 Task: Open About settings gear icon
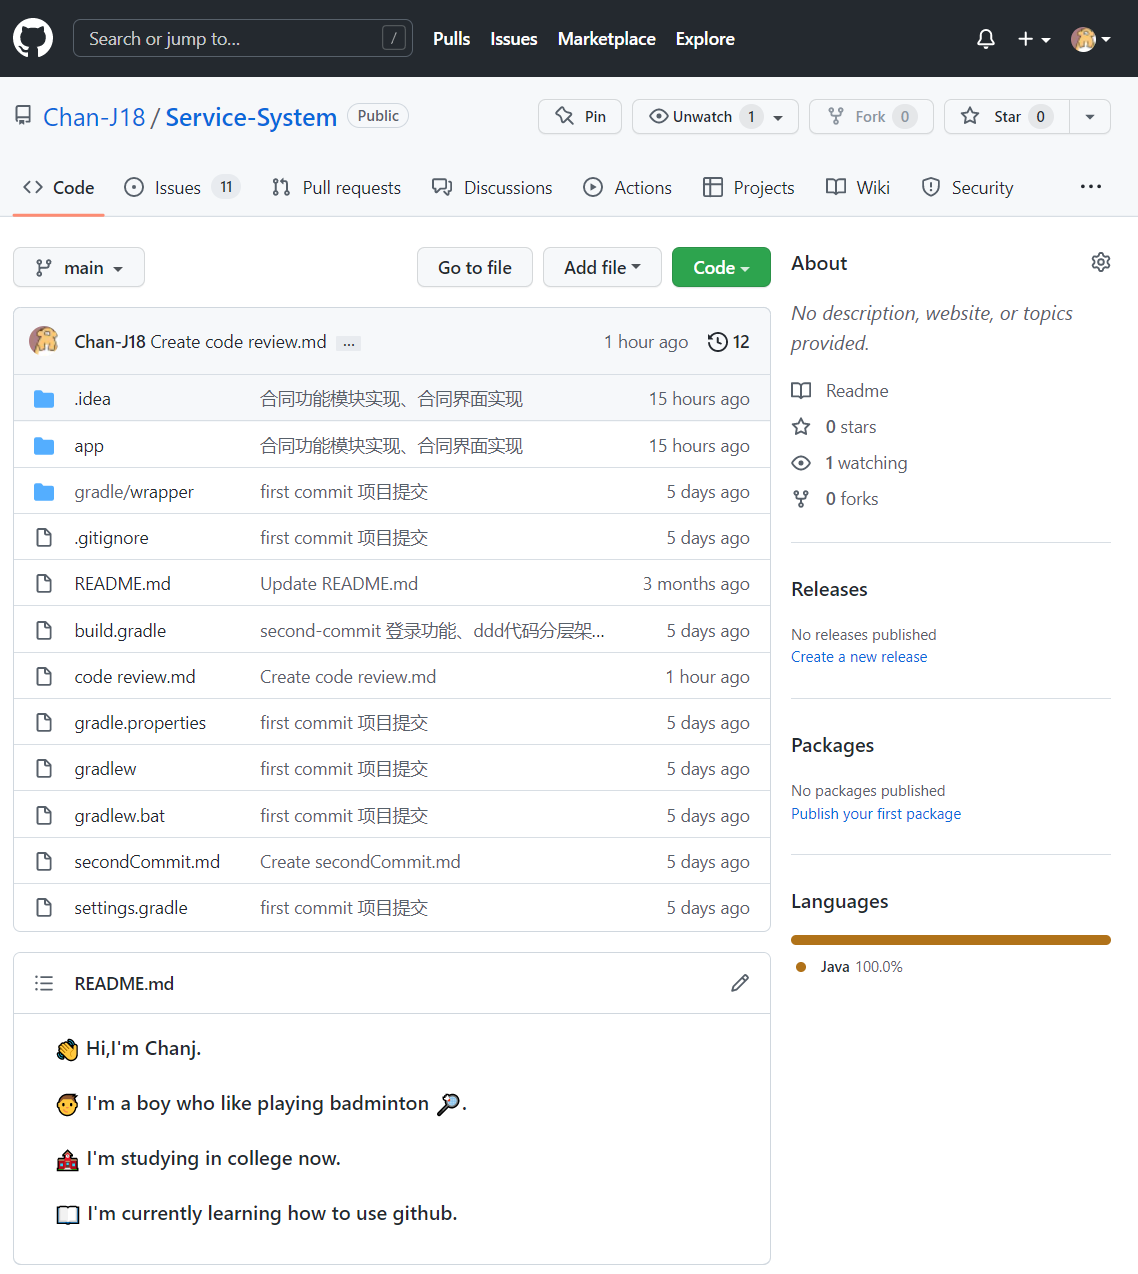pyautogui.click(x=1101, y=262)
